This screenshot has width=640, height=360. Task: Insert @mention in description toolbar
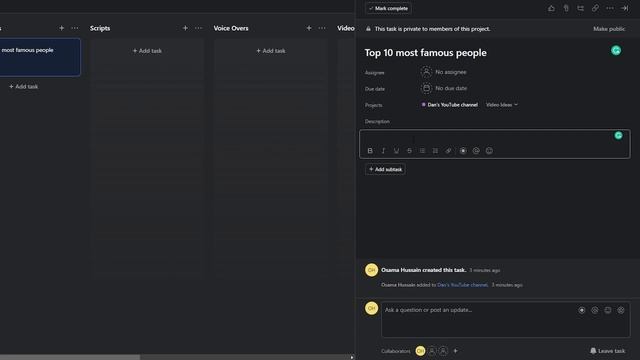pyautogui.click(x=476, y=151)
